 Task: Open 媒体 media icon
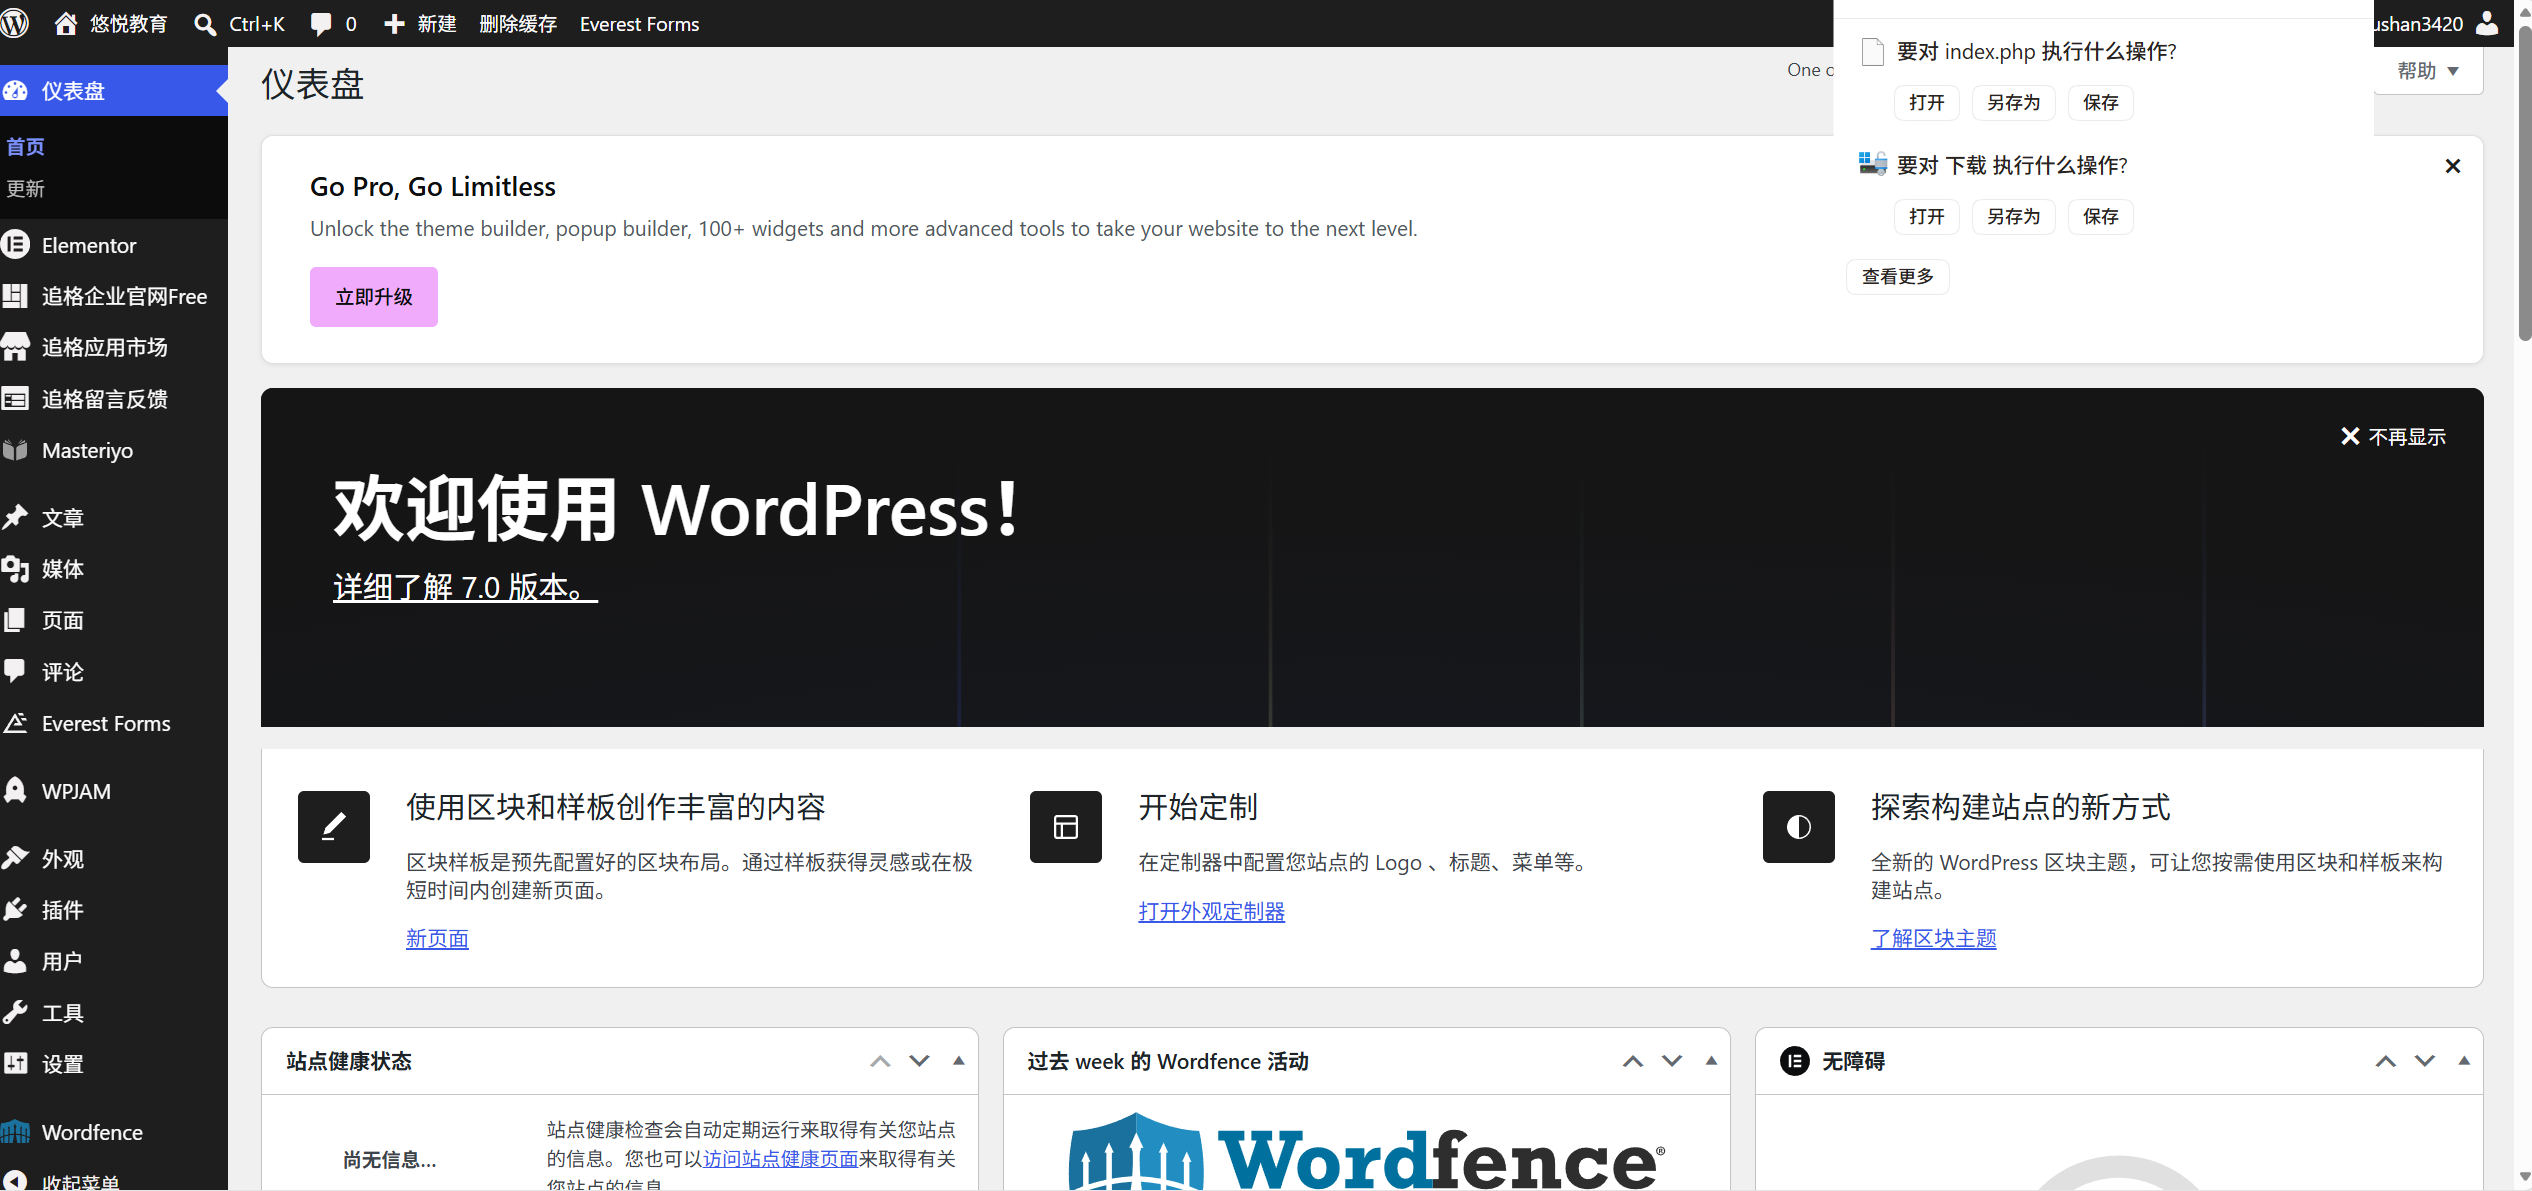click(x=15, y=569)
